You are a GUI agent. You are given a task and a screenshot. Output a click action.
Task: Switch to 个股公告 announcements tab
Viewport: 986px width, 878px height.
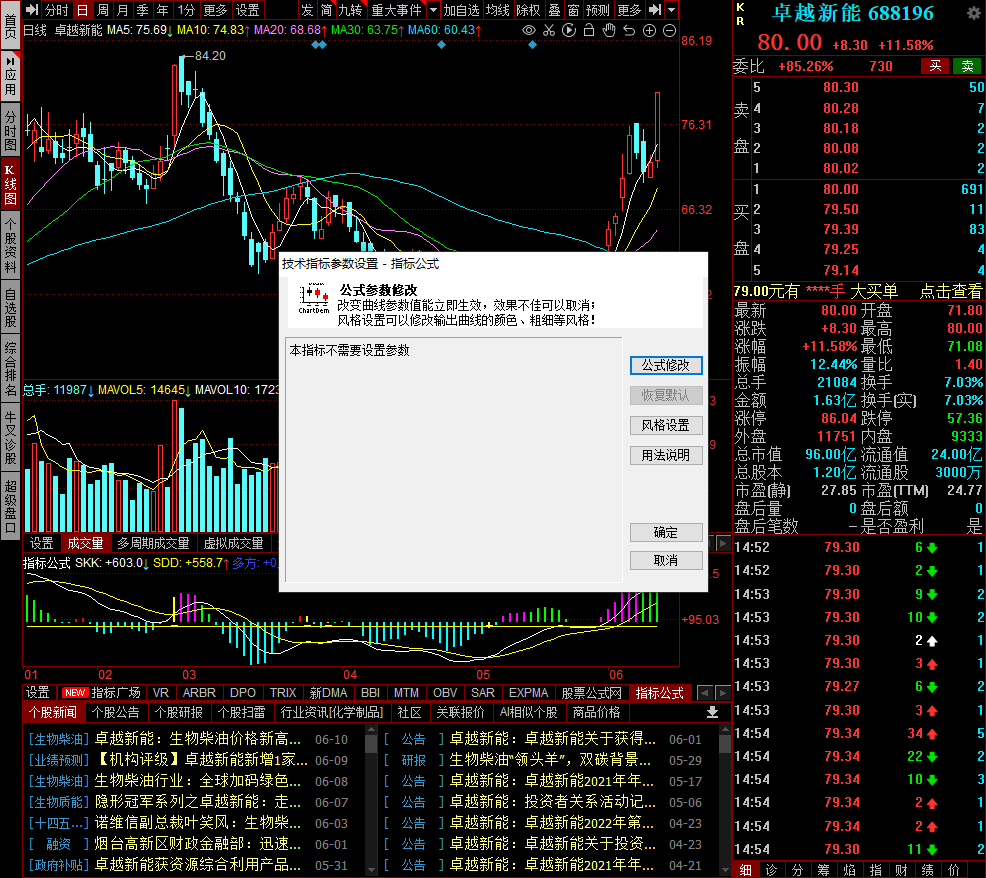(x=116, y=712)
